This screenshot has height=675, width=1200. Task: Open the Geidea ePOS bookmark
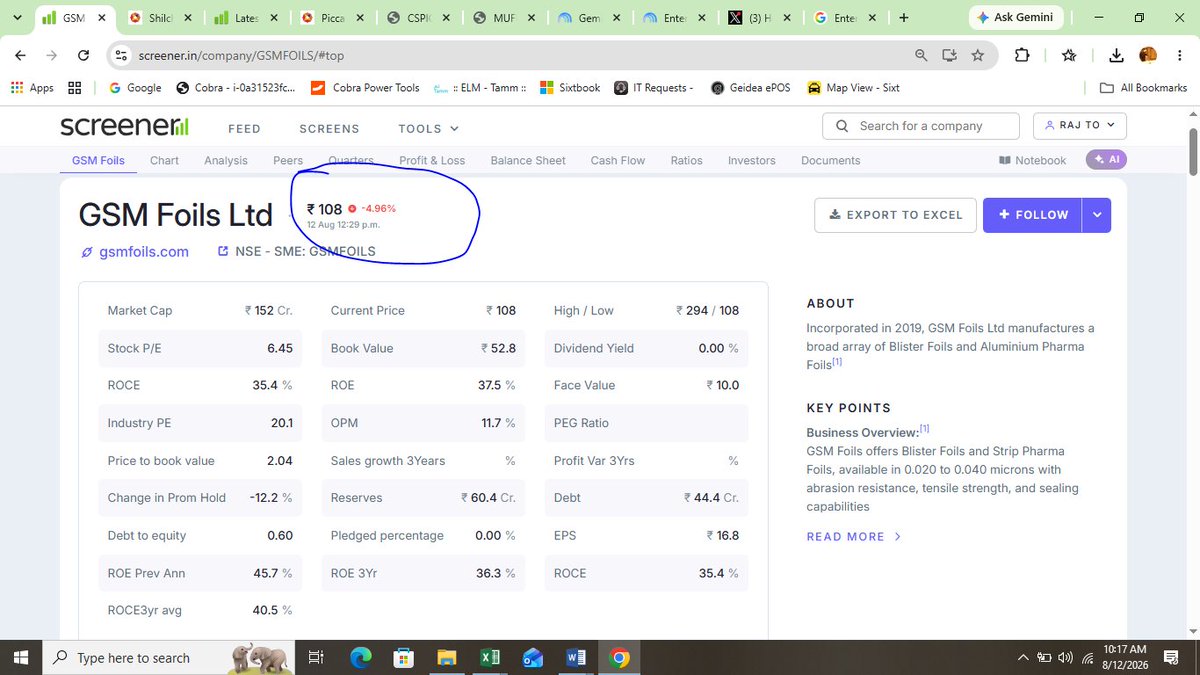750,88
